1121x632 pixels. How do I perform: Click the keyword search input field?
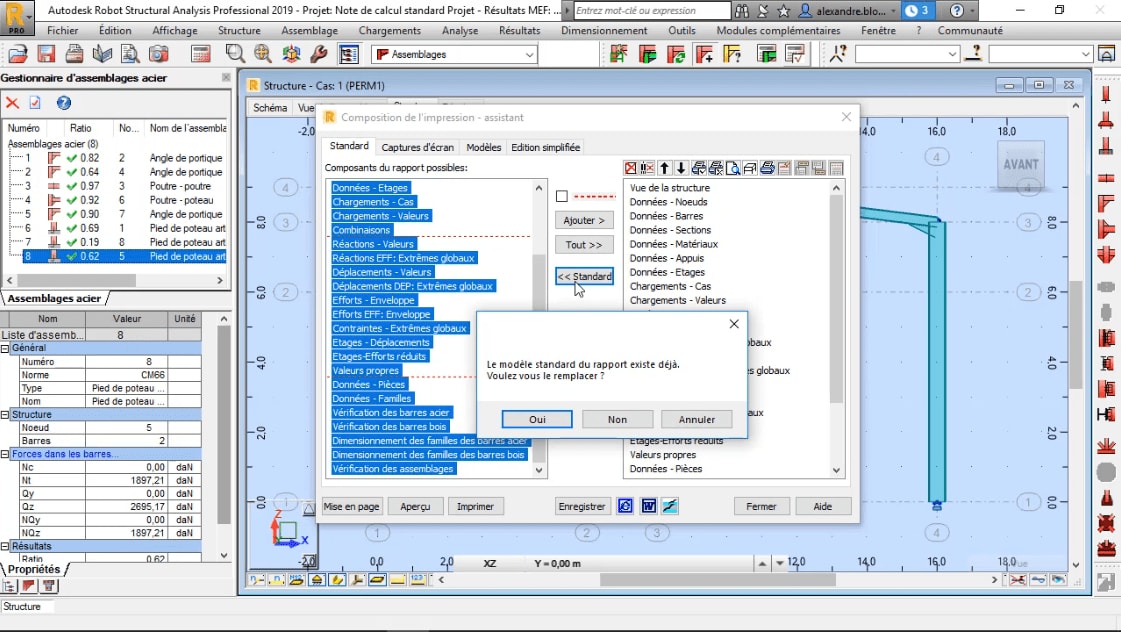pyautogui.click(x=653, y=11)
